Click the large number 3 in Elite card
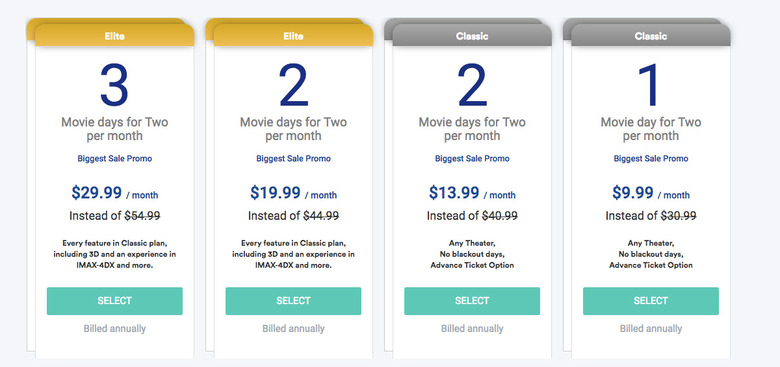This screenshot has height=367, width=780. tap(114, 85)
